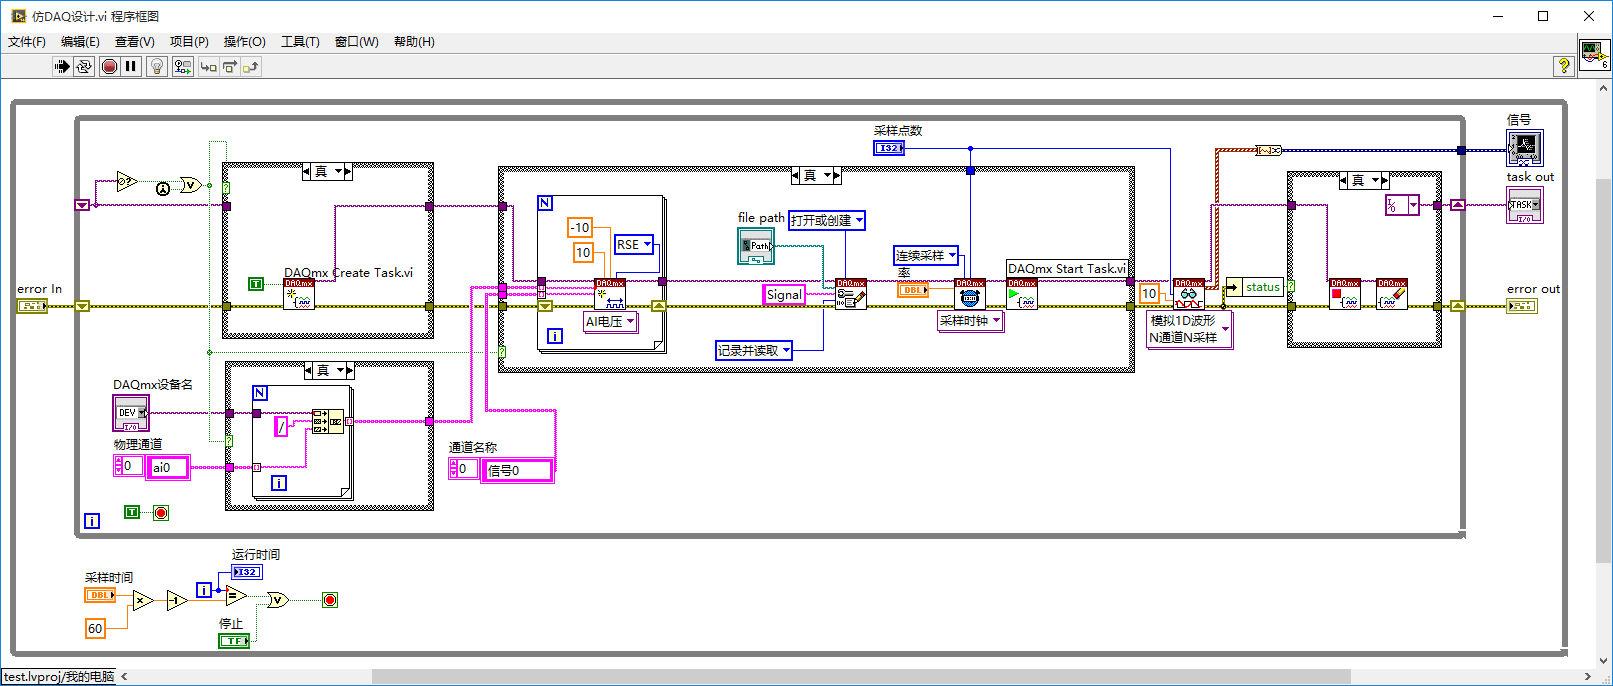1613x686 pixels.
Task: Toggle the Retain Wire Values button
Action: pos(182,66)
